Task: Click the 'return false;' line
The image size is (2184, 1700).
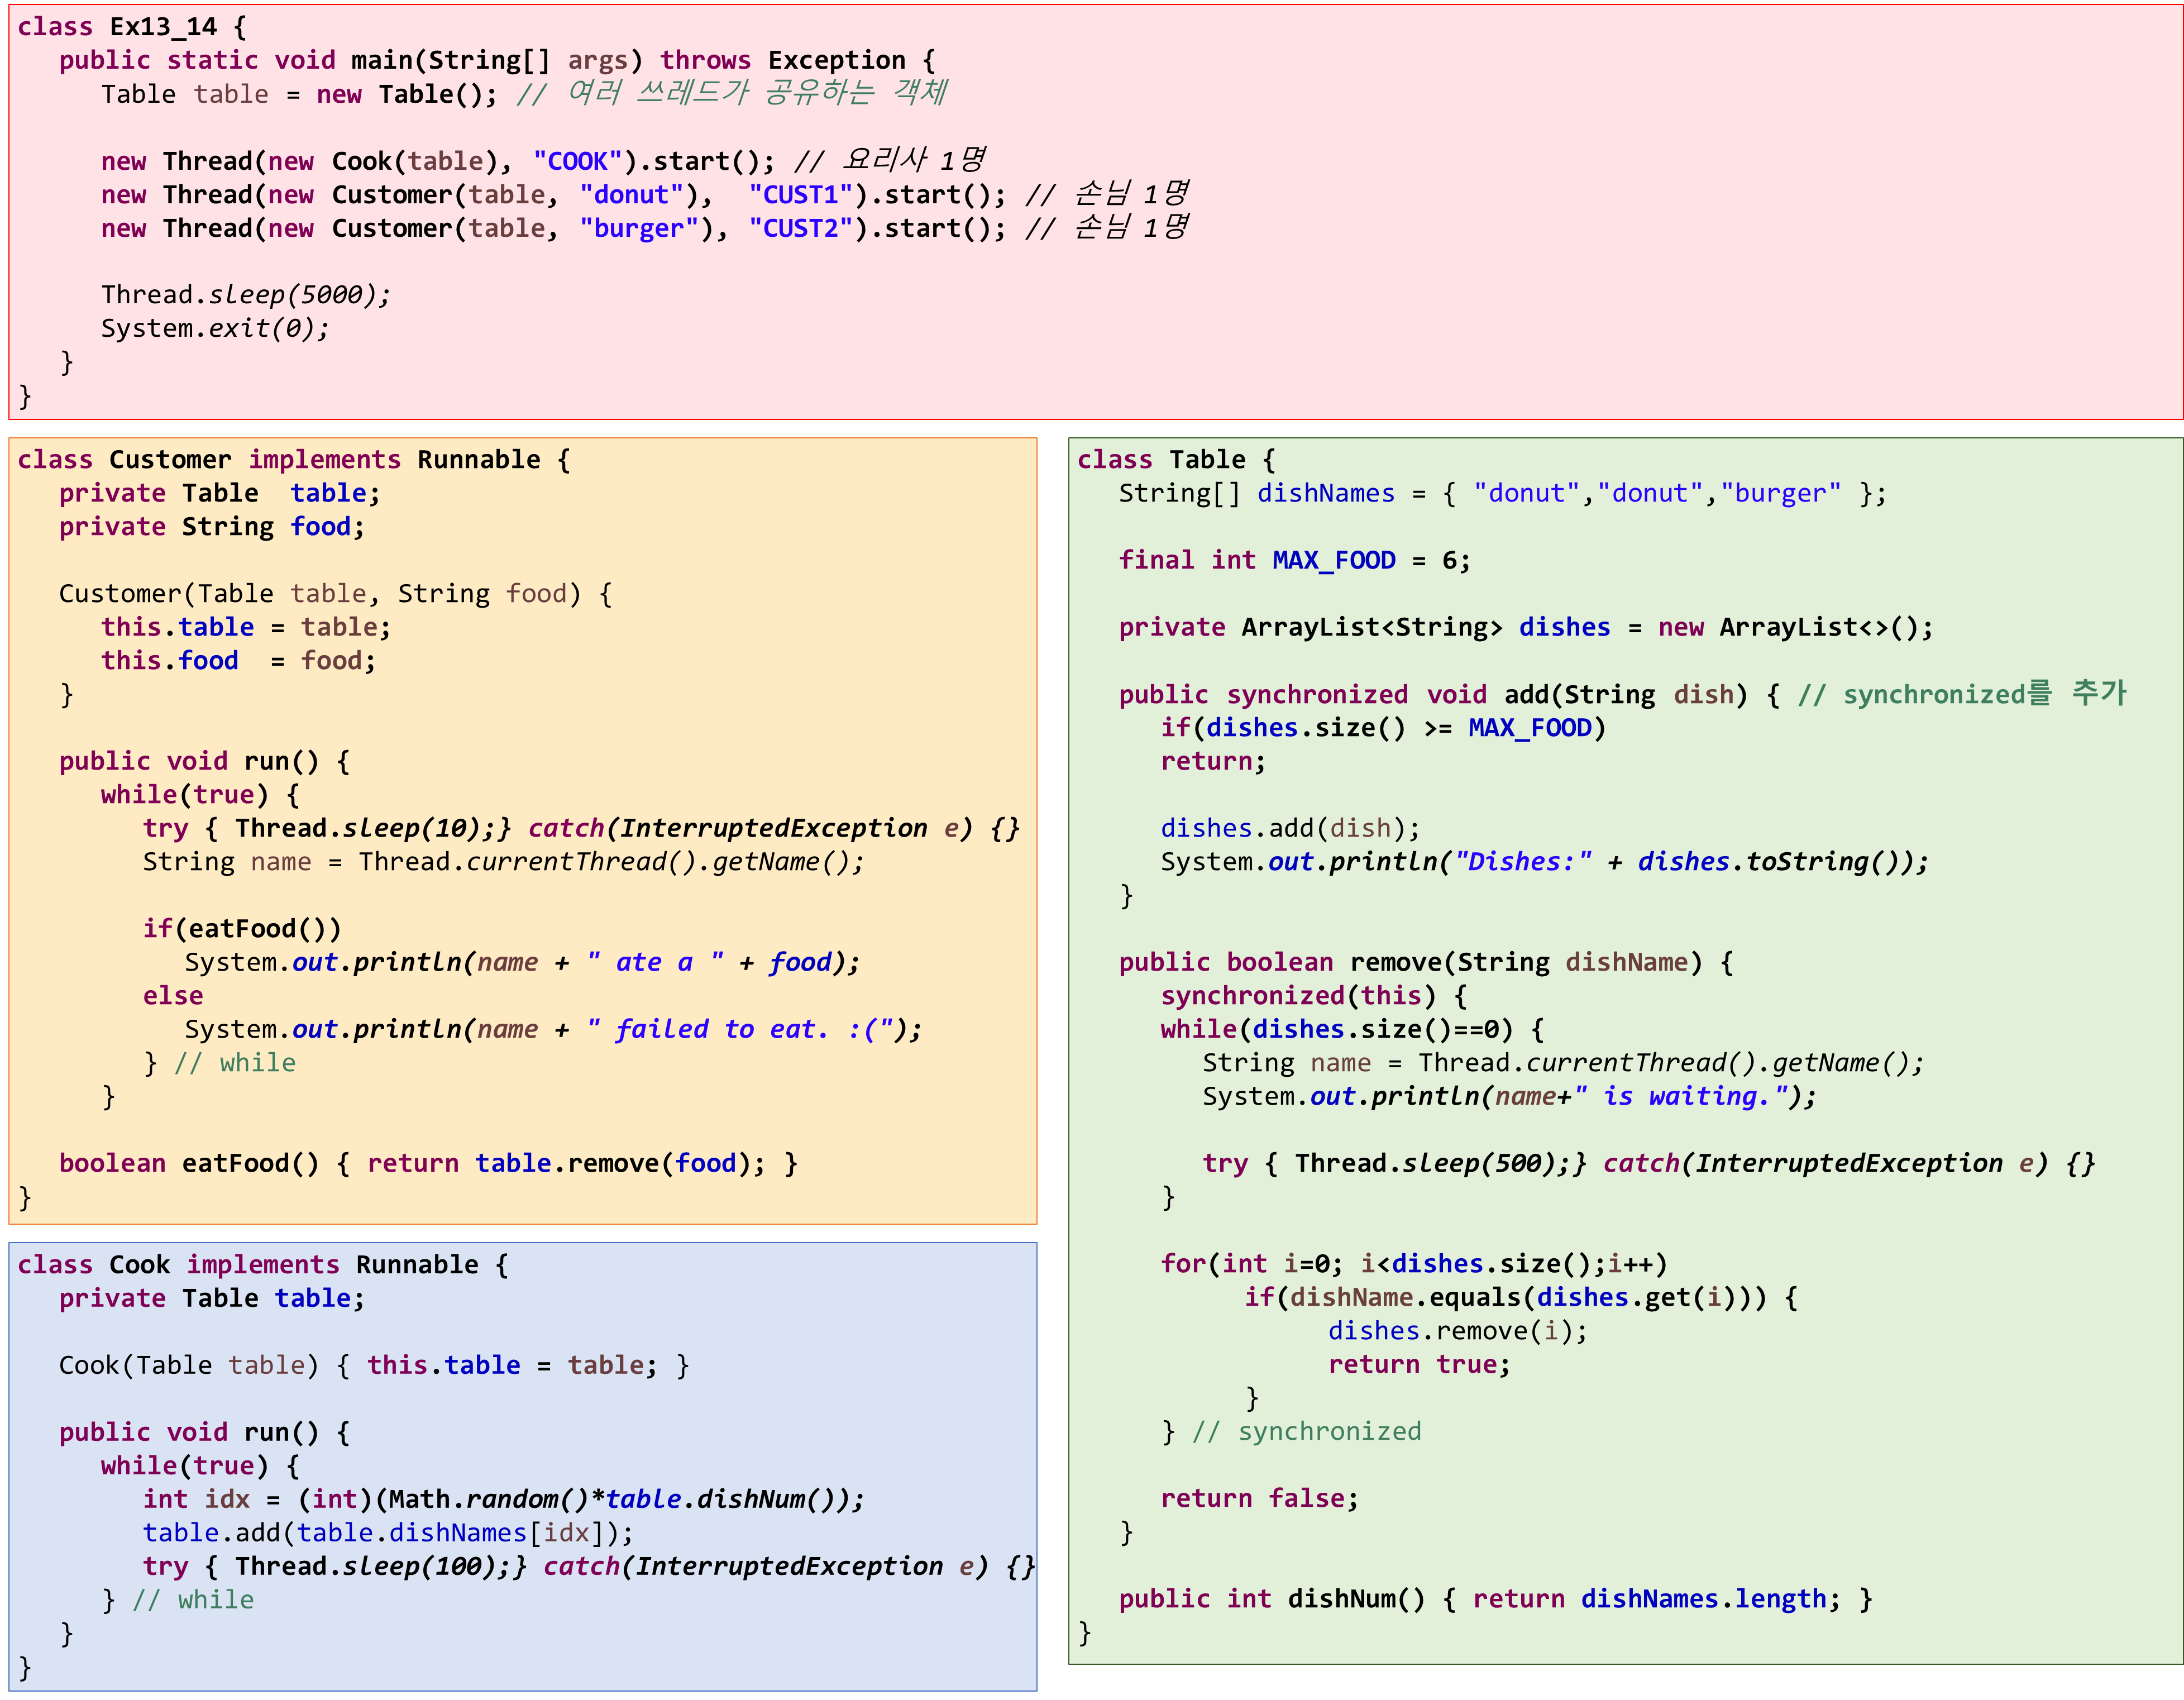Action: click(1260, 1499)
